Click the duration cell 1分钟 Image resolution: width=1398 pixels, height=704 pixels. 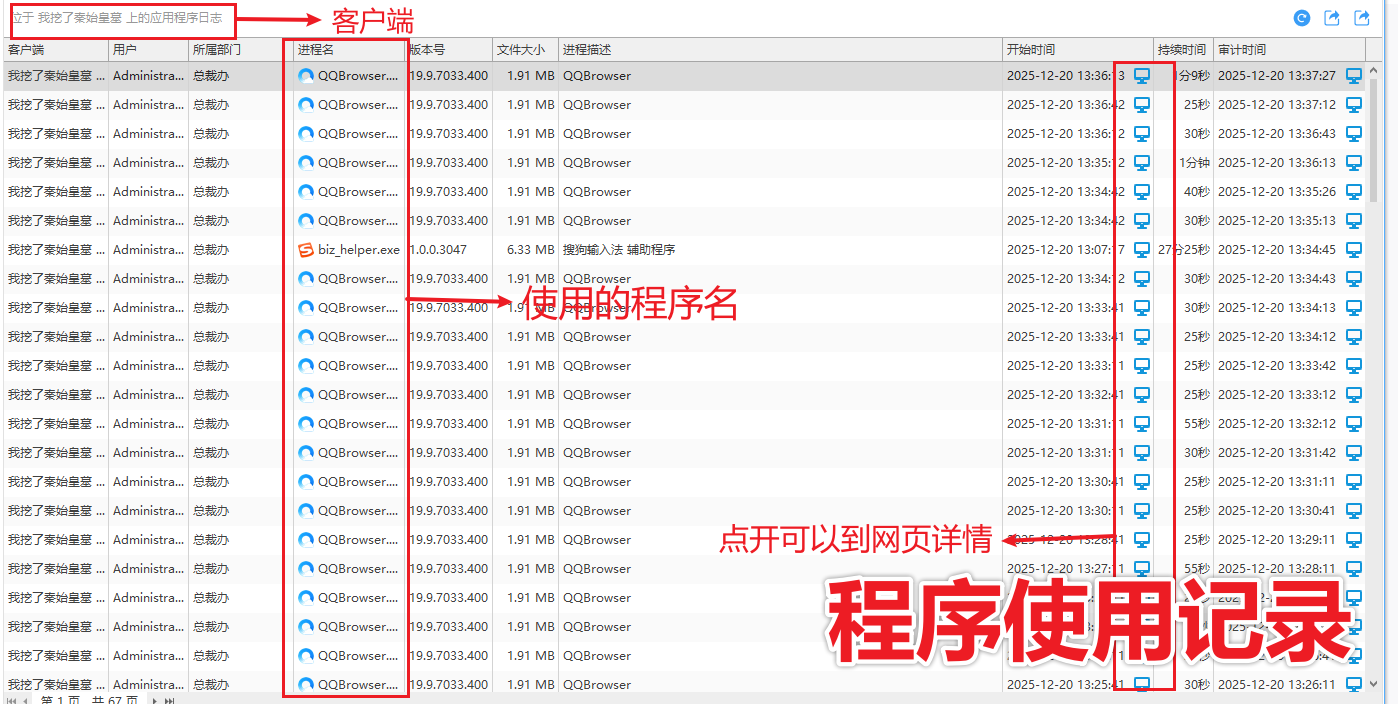pyautogui.click(x=1194, y=163)
